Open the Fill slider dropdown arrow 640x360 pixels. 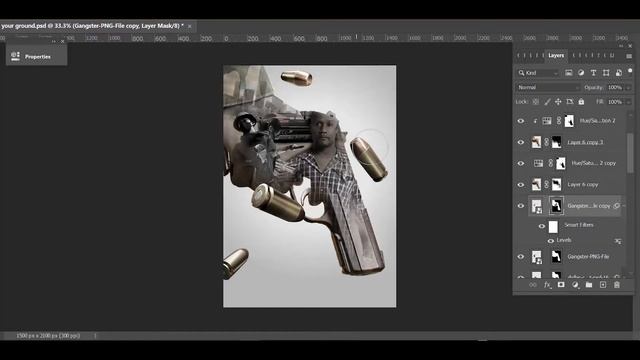pyautogui.click(x=629, y=102)
